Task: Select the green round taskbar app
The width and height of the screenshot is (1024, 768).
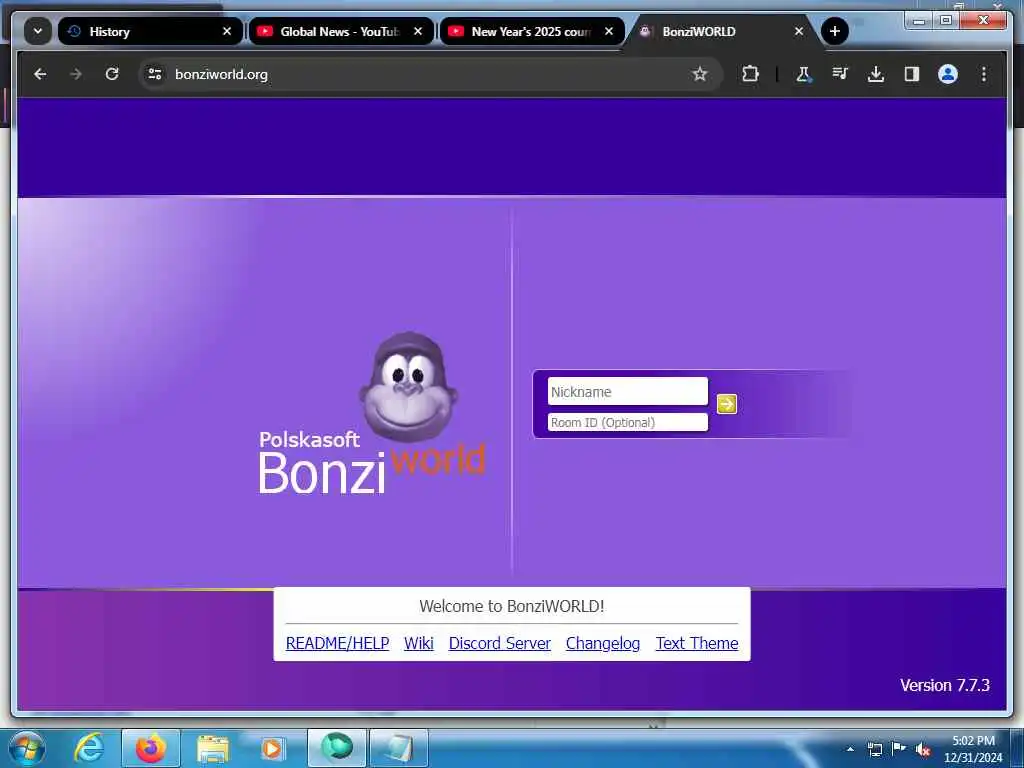Action: (x=337, y=748)
